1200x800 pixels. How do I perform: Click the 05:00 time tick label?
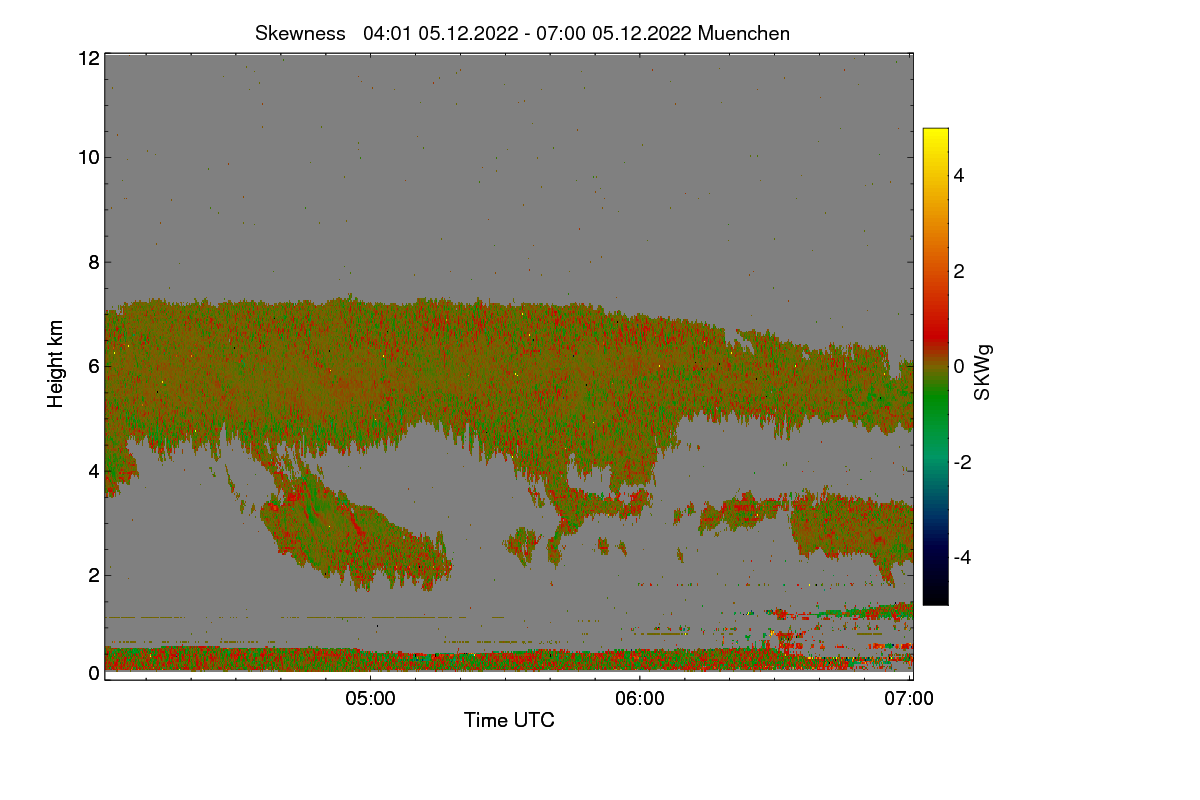click(x=370, y=699)
